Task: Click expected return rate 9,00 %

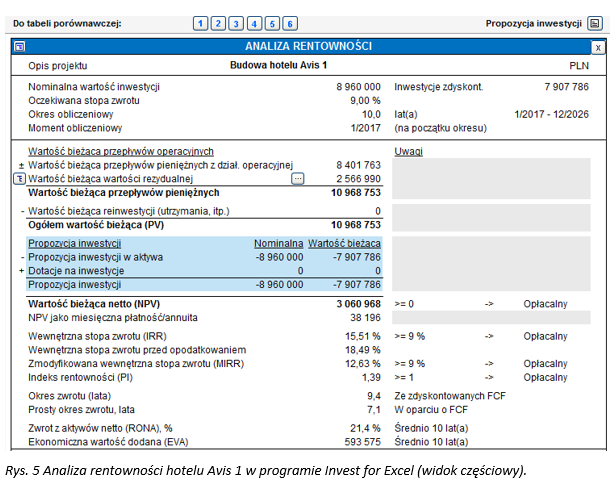Action: [365, 100]
